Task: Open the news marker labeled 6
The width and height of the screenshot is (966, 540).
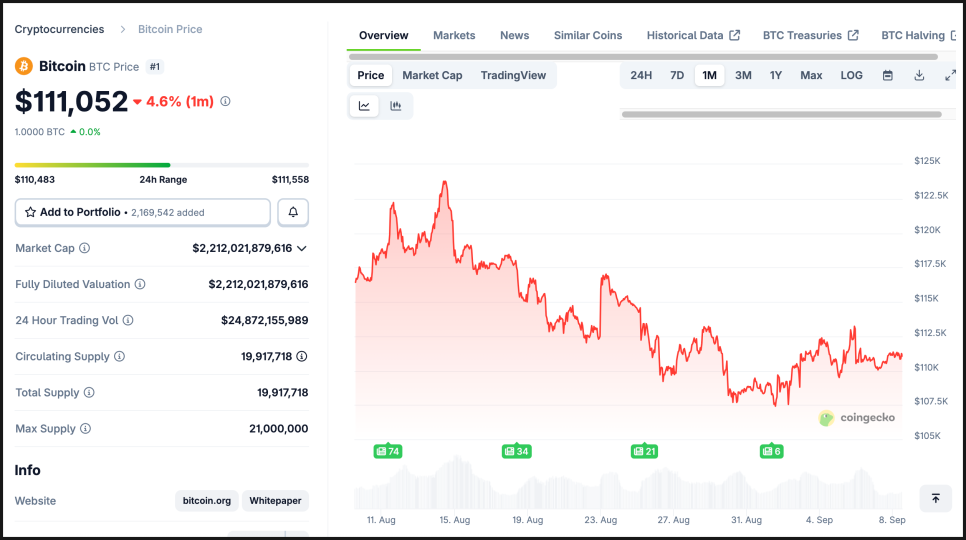Action: 771,451
